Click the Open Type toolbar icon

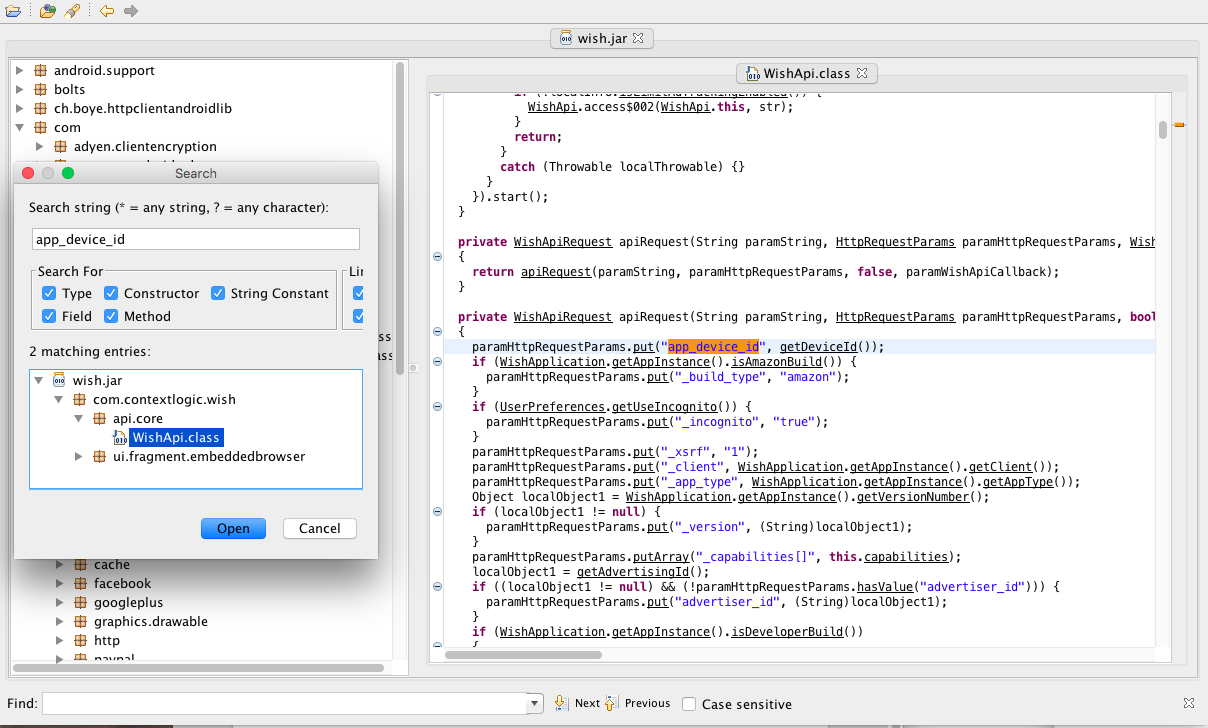47,11
